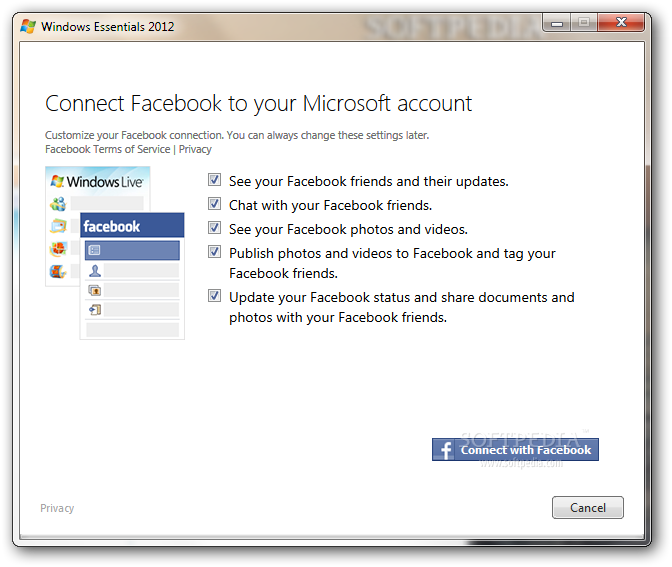The image size is (672, 567).
Task: Click the Photo Gallery flower icon
Action: pos(58,249)
